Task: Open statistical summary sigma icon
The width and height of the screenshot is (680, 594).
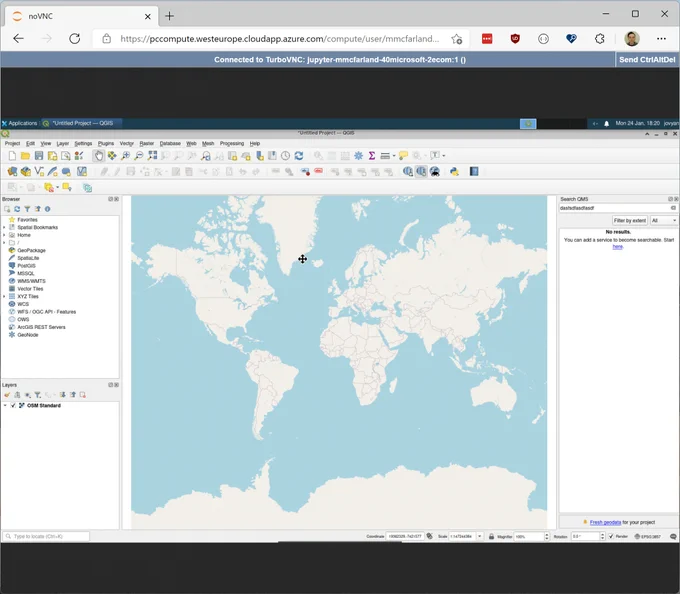Action: click(x=372, y=156)
